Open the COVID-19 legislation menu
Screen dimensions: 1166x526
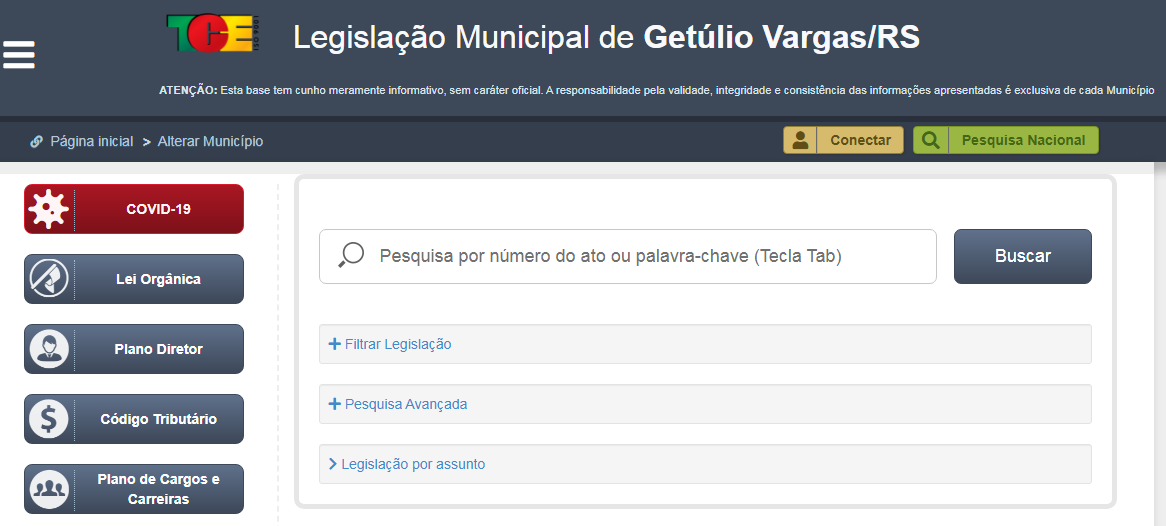[x=158, y=209]
